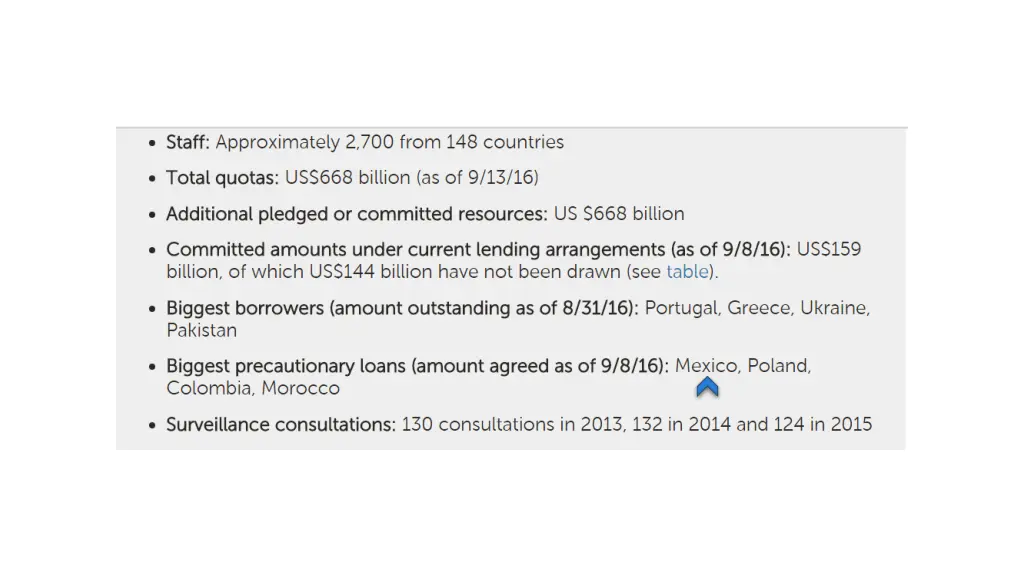Click the bold "Staff:" label

pos(187,142)
